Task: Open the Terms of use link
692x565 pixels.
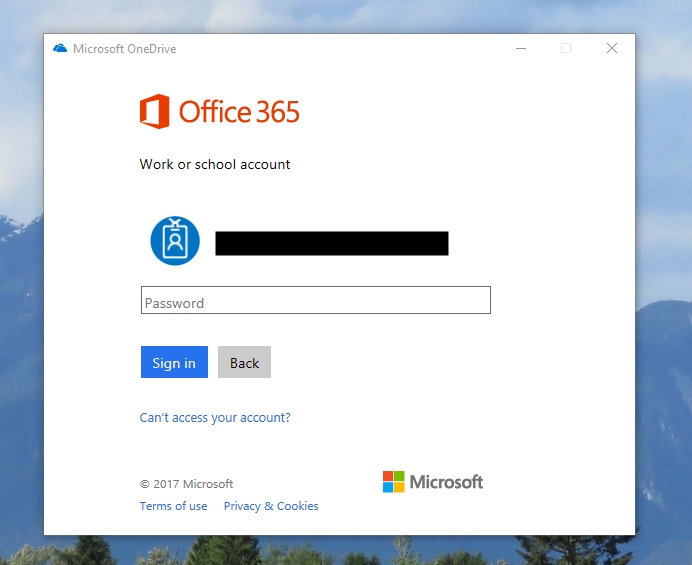Action: point(173,506)
